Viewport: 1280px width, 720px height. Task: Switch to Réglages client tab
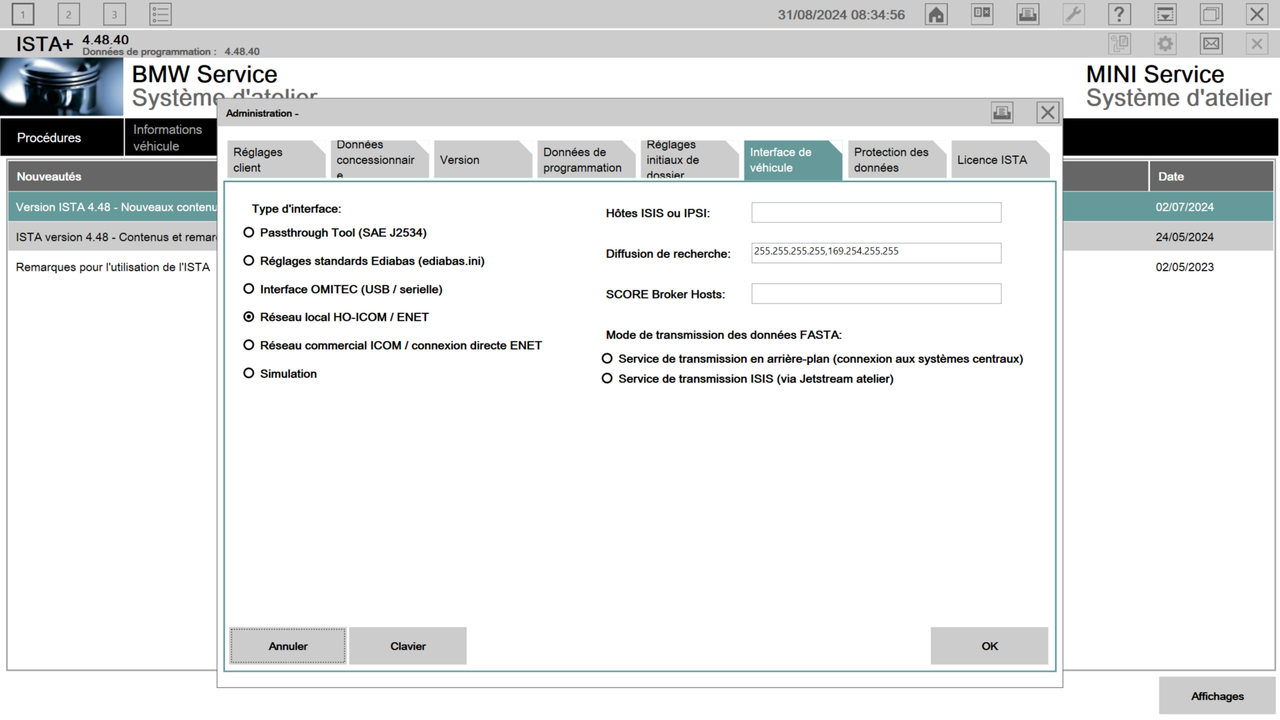(x=275, y=160)
